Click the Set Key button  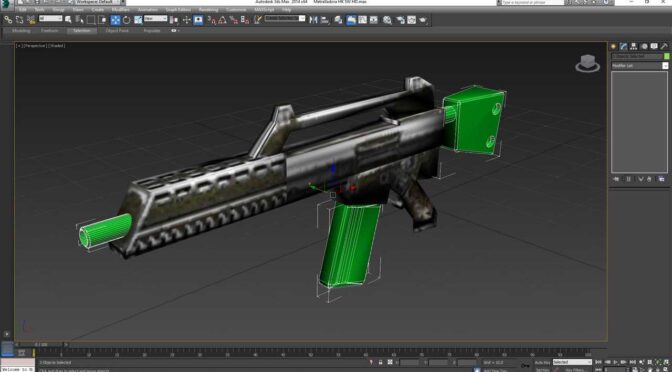pyautogui.click(x=542, y=369)
